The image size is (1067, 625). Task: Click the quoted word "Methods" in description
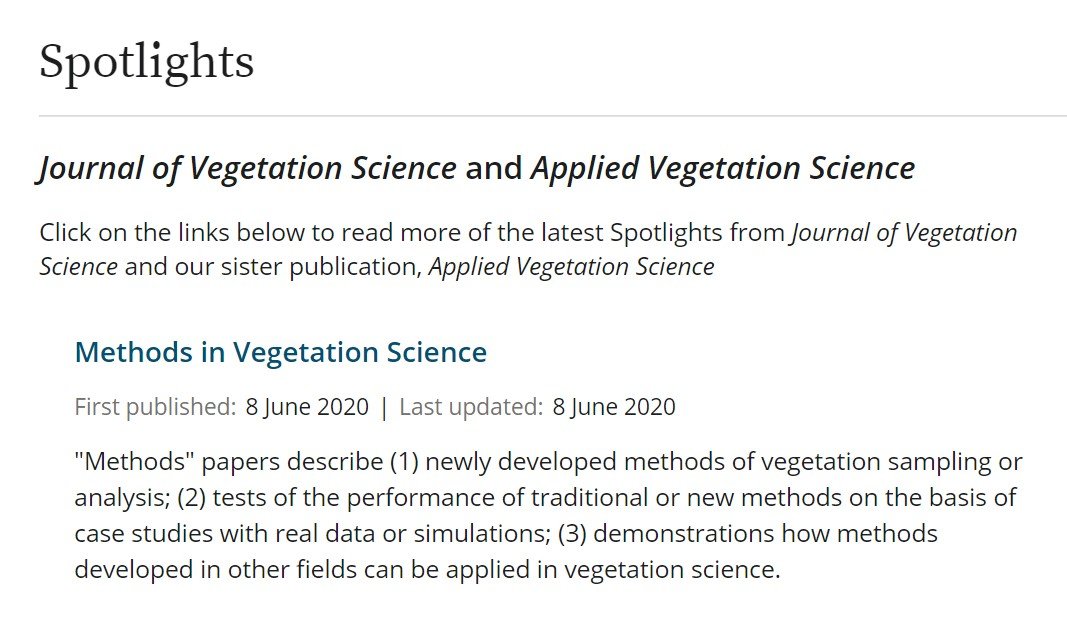coord(135,462)
